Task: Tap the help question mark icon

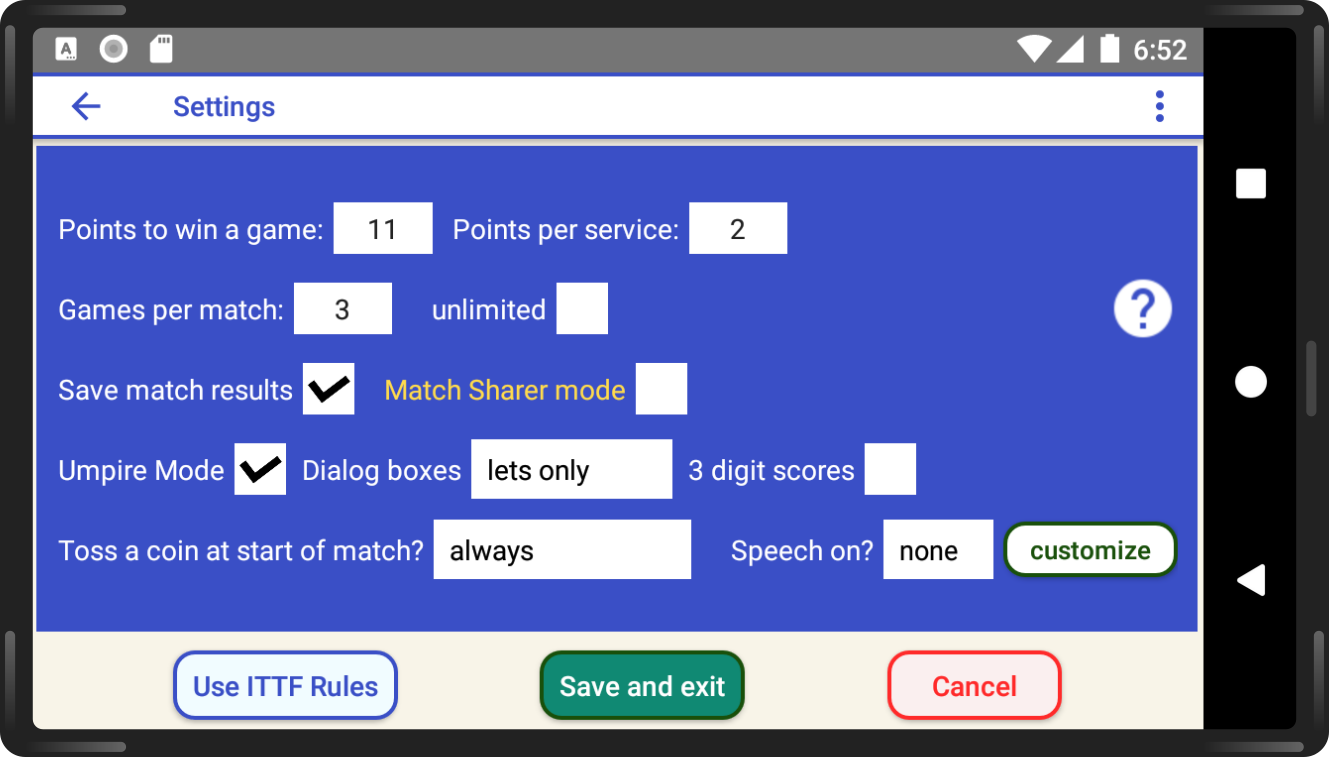Action: 1142,308
